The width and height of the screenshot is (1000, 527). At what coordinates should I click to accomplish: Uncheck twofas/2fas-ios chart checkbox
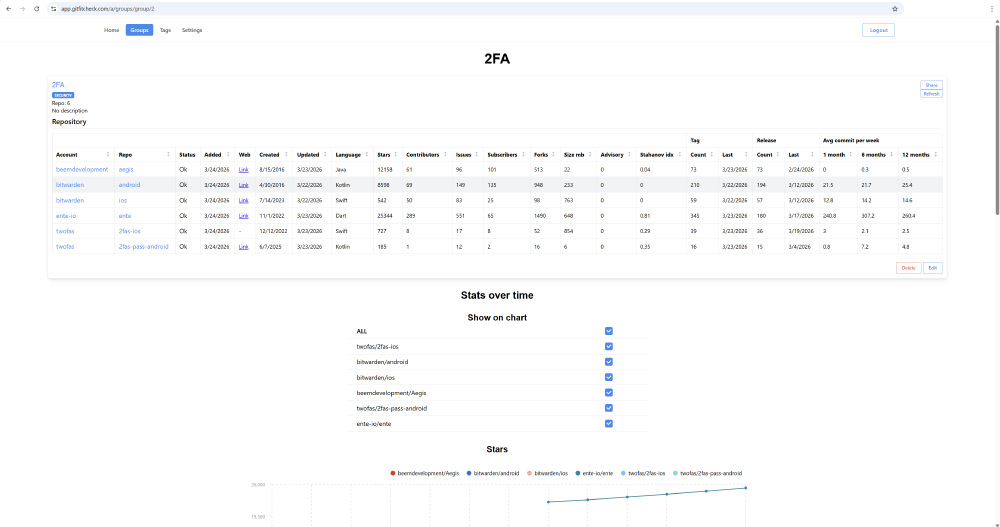pos(608,346)
